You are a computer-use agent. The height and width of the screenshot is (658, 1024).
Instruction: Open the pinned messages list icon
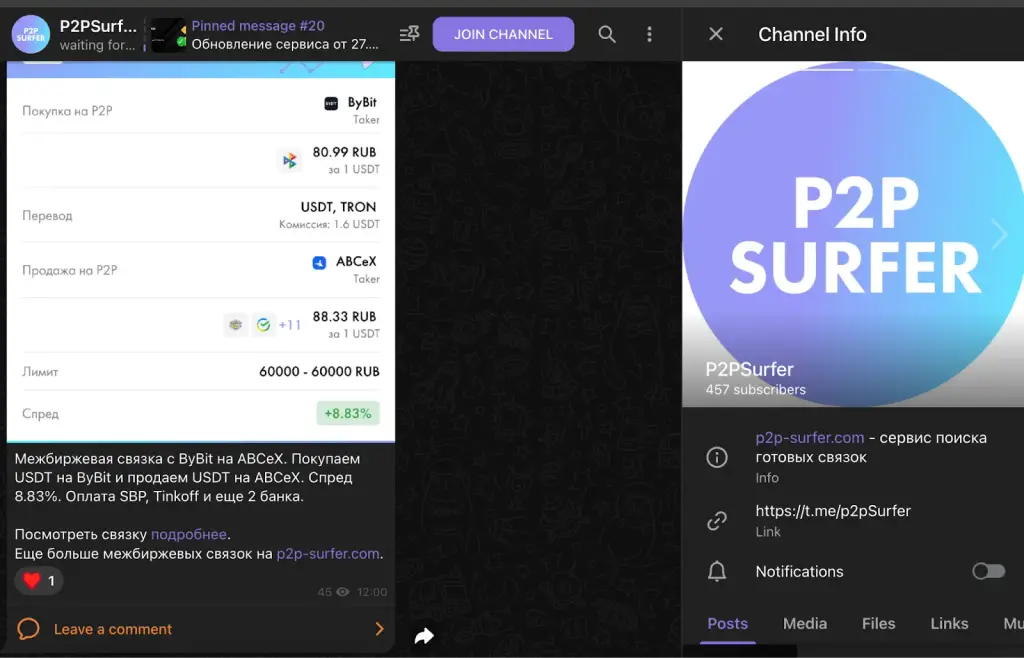409,34
